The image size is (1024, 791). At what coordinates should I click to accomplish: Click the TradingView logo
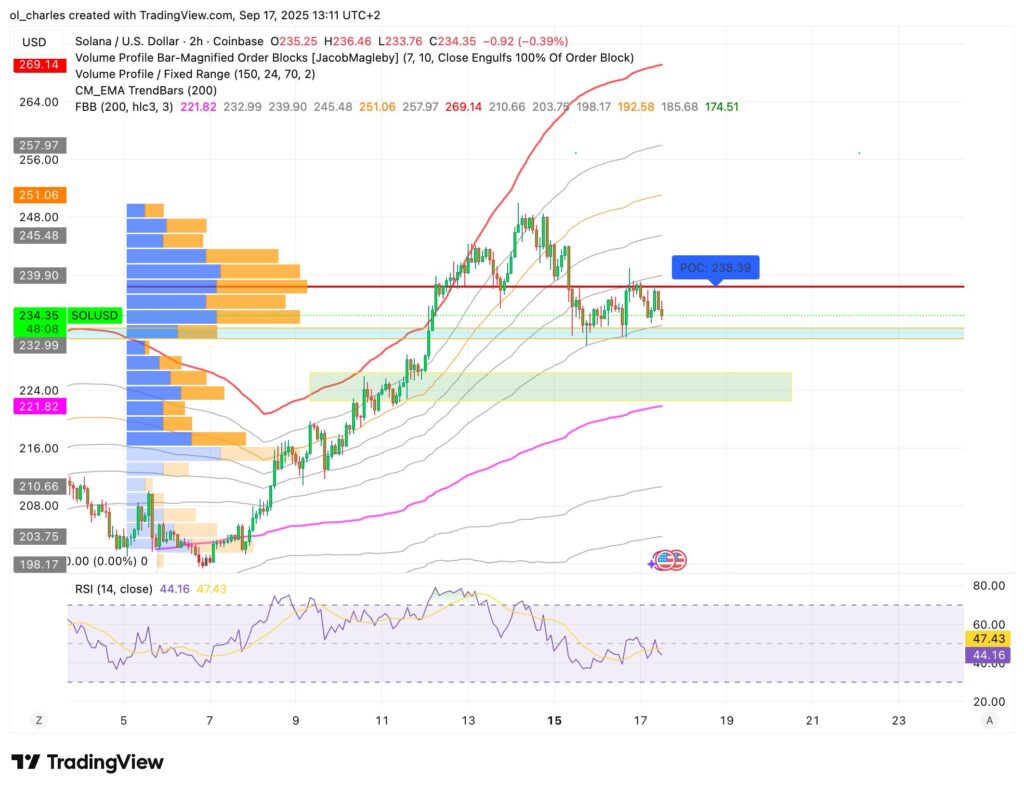pyautogui.click(x=87, y=762)
